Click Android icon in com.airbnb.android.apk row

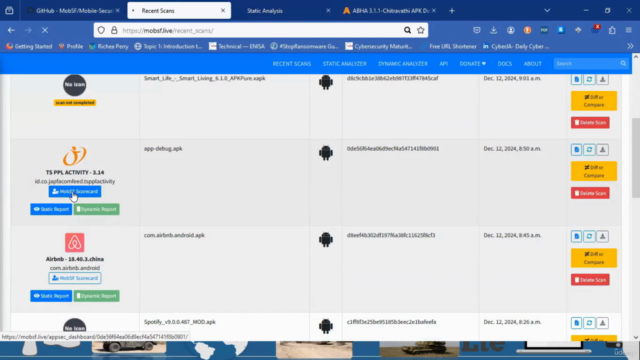pos(326,239)
